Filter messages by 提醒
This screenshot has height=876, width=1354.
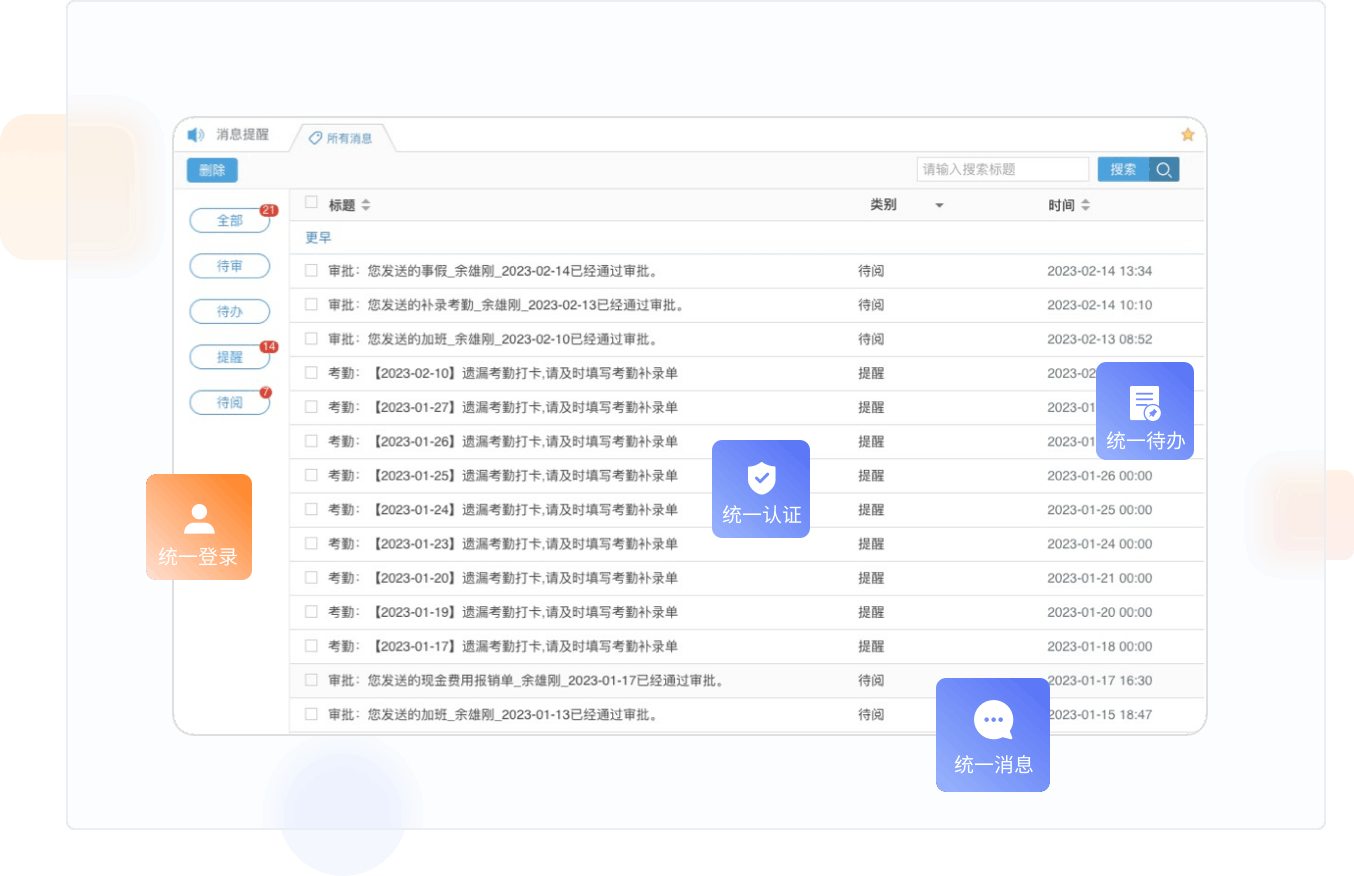point(229,356)
